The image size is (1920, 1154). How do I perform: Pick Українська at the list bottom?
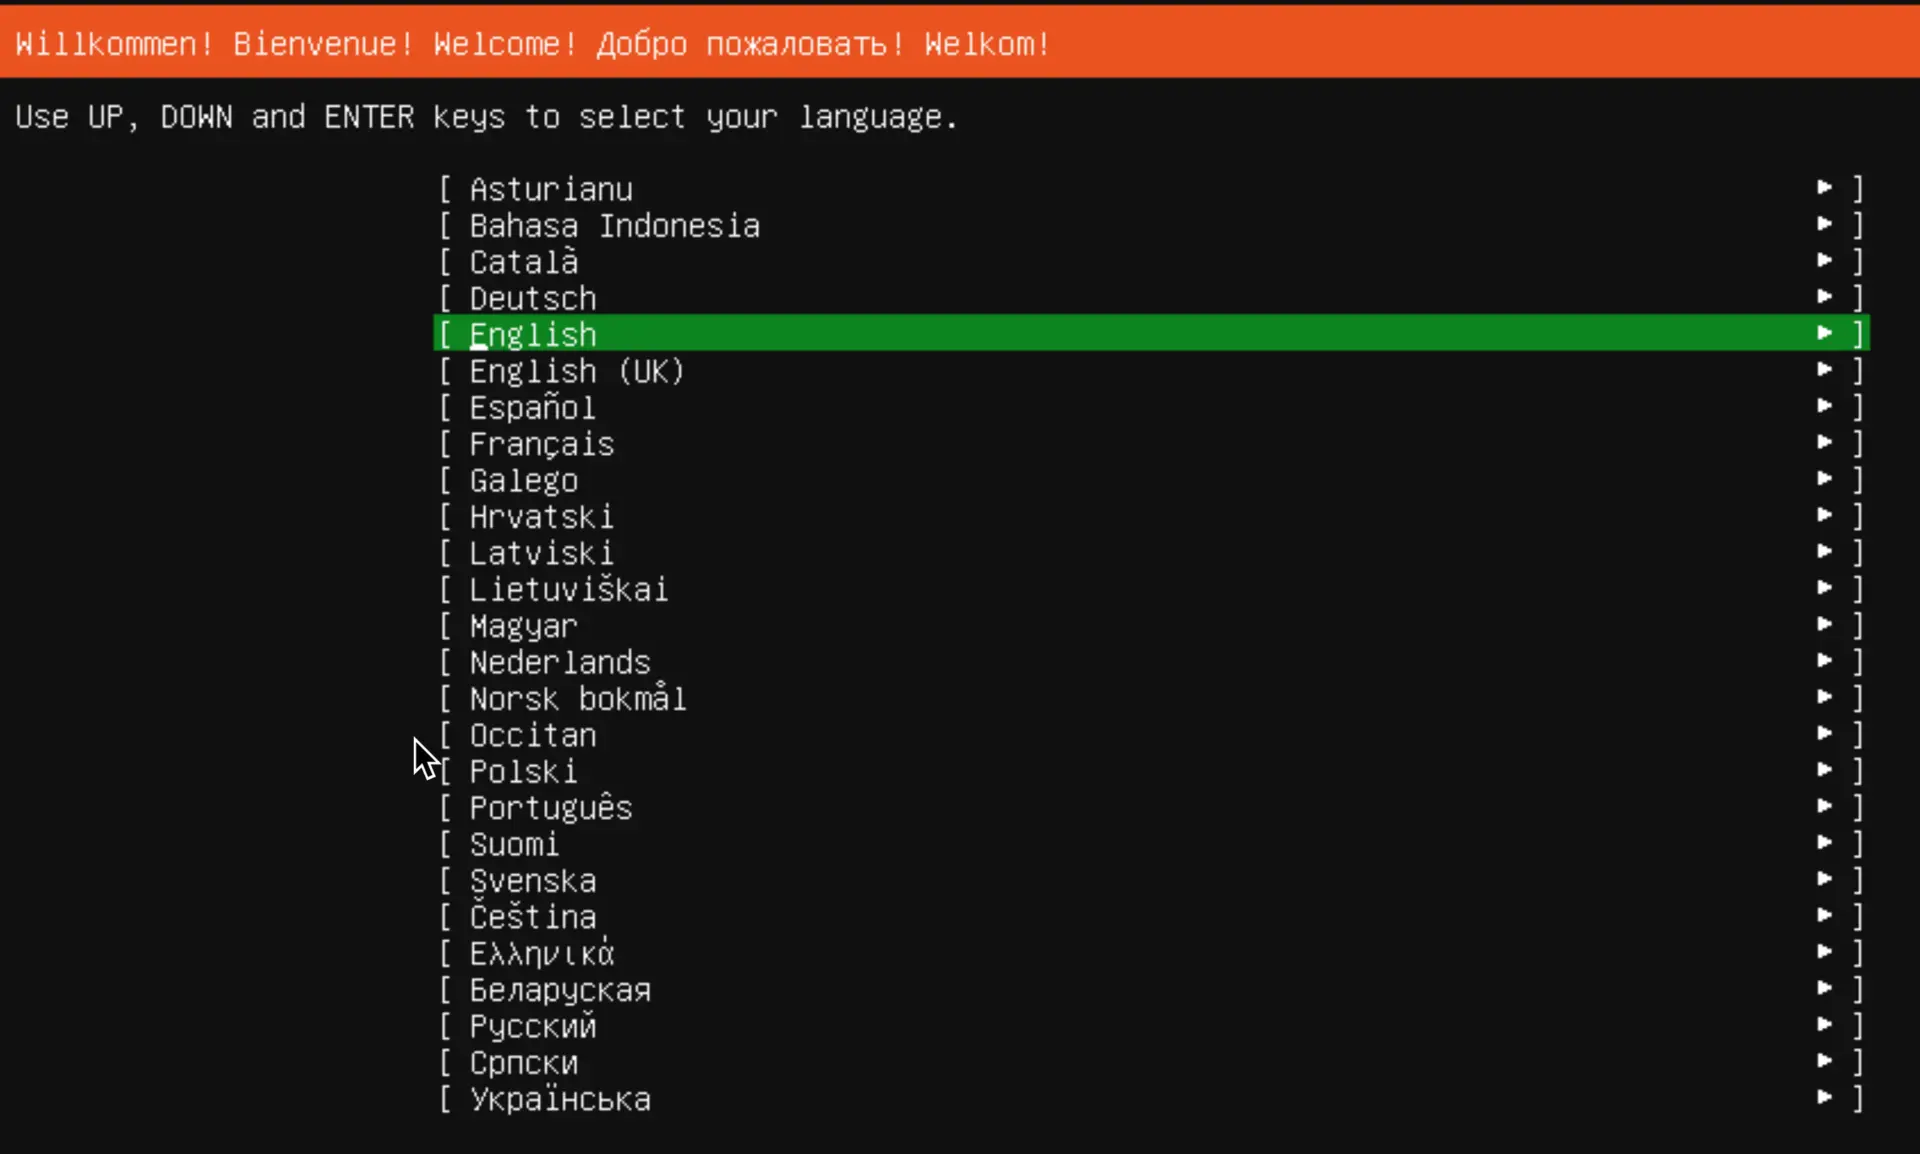click(560, 1099)
